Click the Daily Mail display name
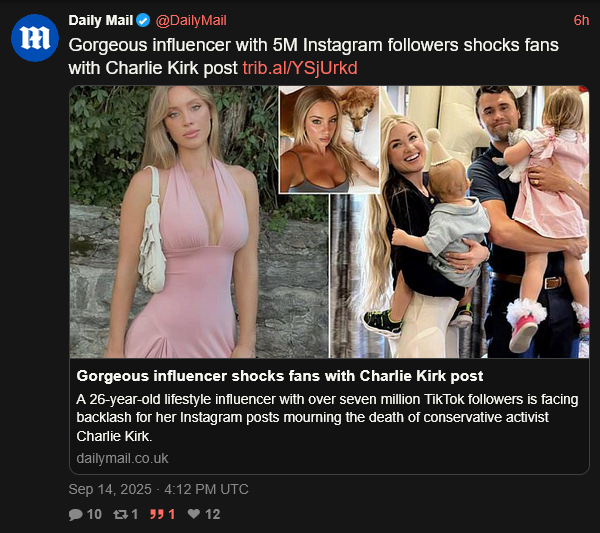This screenshot has width=600, height=533. point(101,20)
